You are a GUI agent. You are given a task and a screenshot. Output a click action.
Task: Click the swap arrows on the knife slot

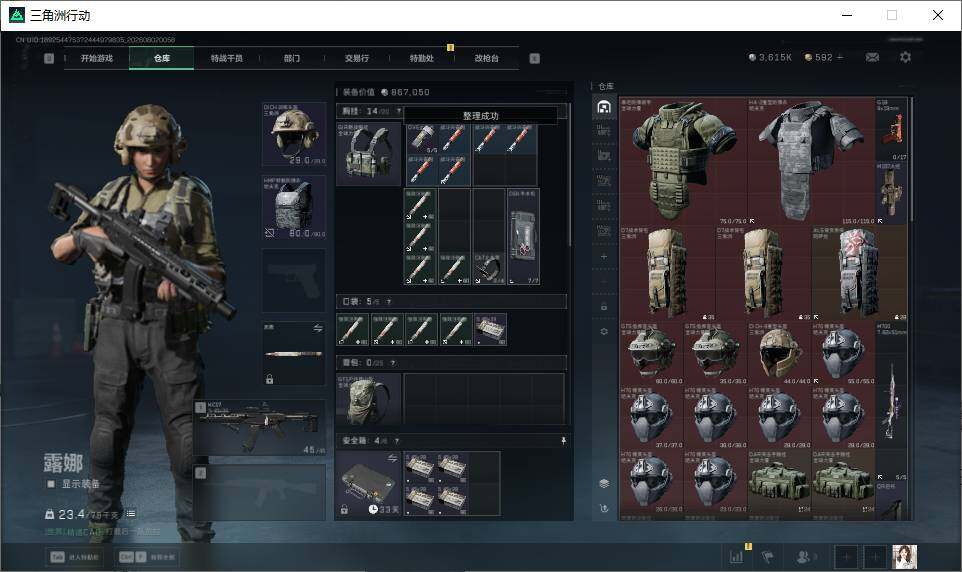(318, 328)
